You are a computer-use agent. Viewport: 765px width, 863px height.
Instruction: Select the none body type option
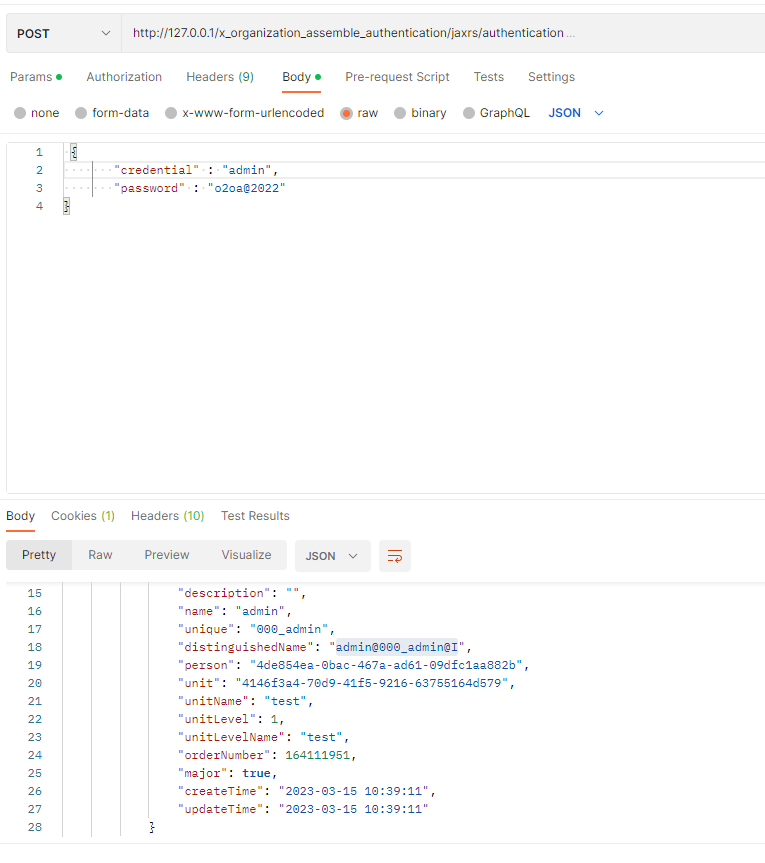pos(20,113)
